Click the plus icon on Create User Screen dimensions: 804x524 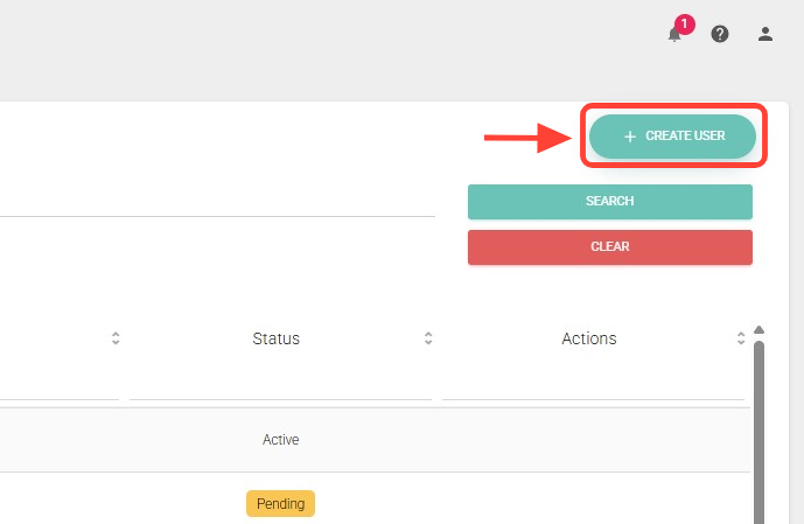630,136
